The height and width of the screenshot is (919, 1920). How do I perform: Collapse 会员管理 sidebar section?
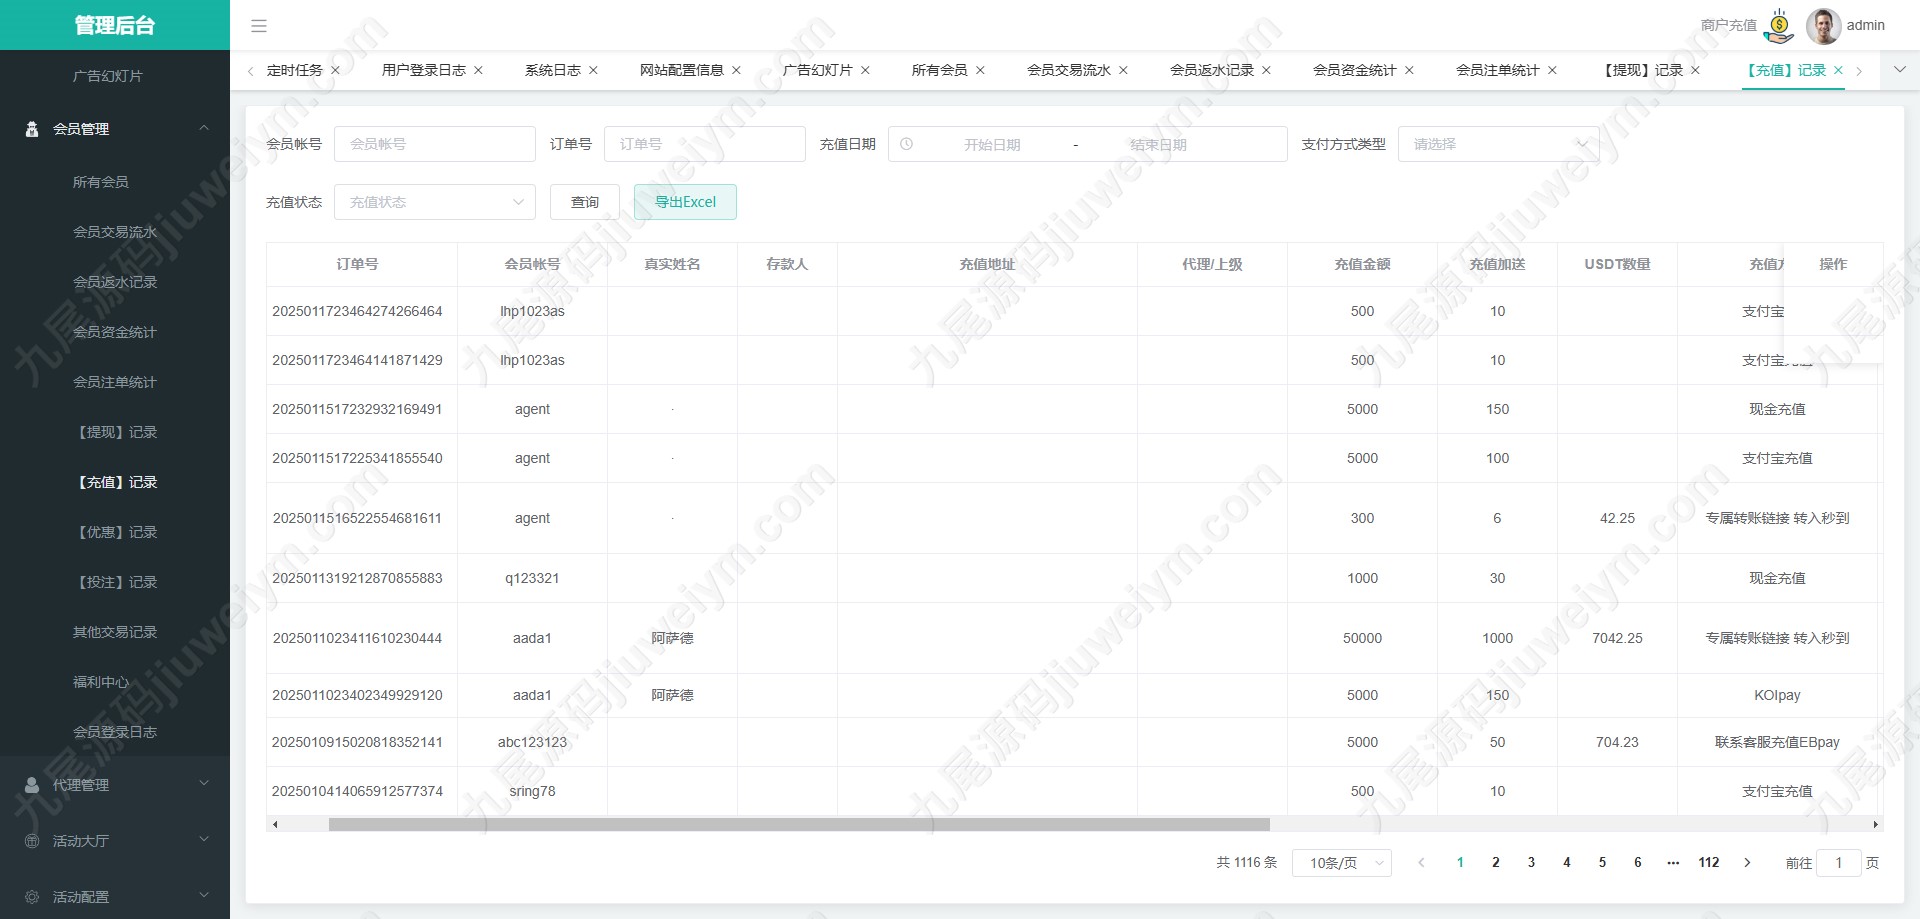(x=115, y=129)
